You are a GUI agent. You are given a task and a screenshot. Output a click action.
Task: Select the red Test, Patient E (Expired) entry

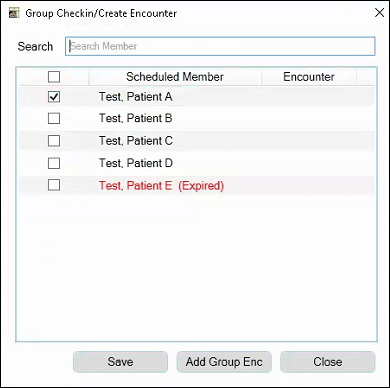point(162,185)
